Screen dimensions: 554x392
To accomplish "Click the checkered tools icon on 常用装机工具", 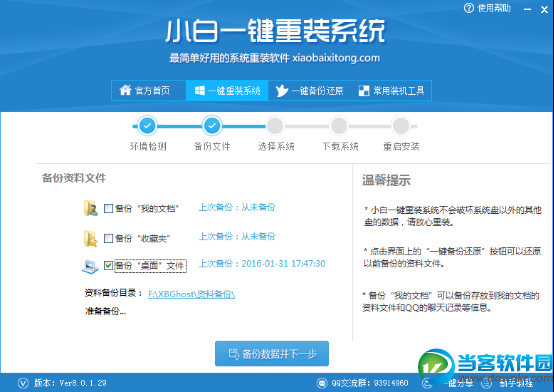I will click(364, 91).
